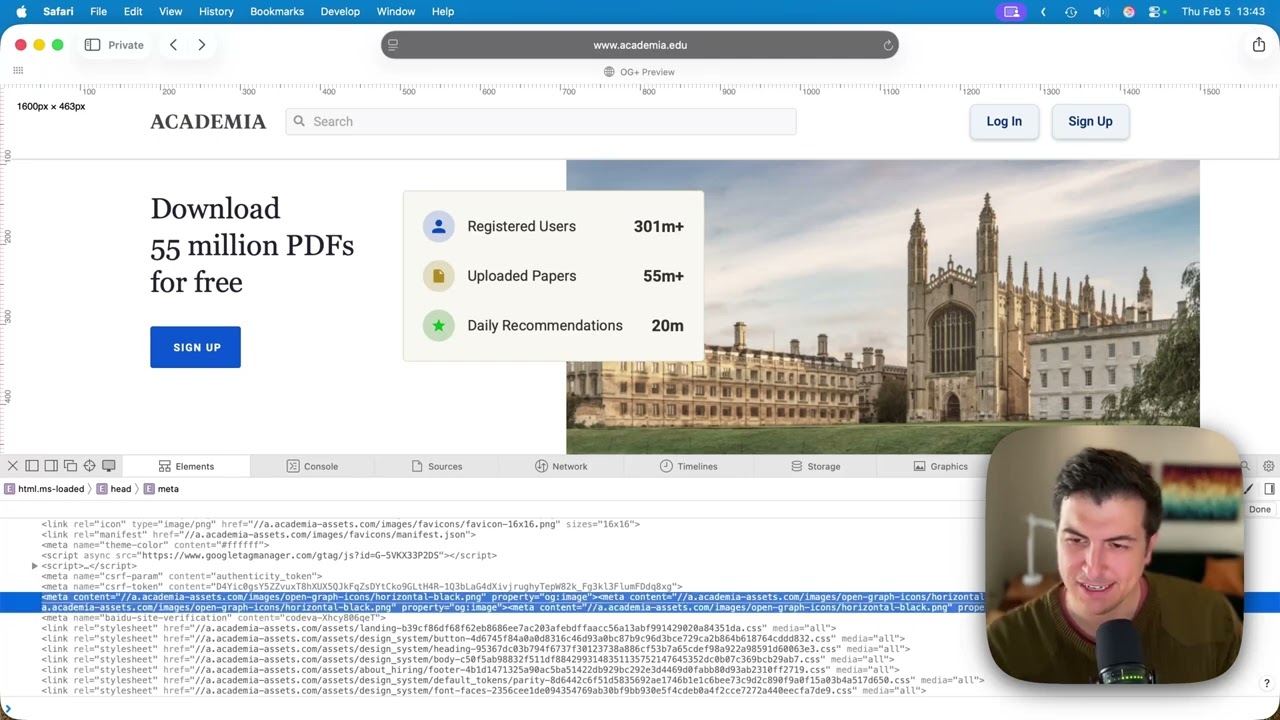The image size is (1280, 720).
Task: Select the csrf-param meta line
Action: click(182, 576)
